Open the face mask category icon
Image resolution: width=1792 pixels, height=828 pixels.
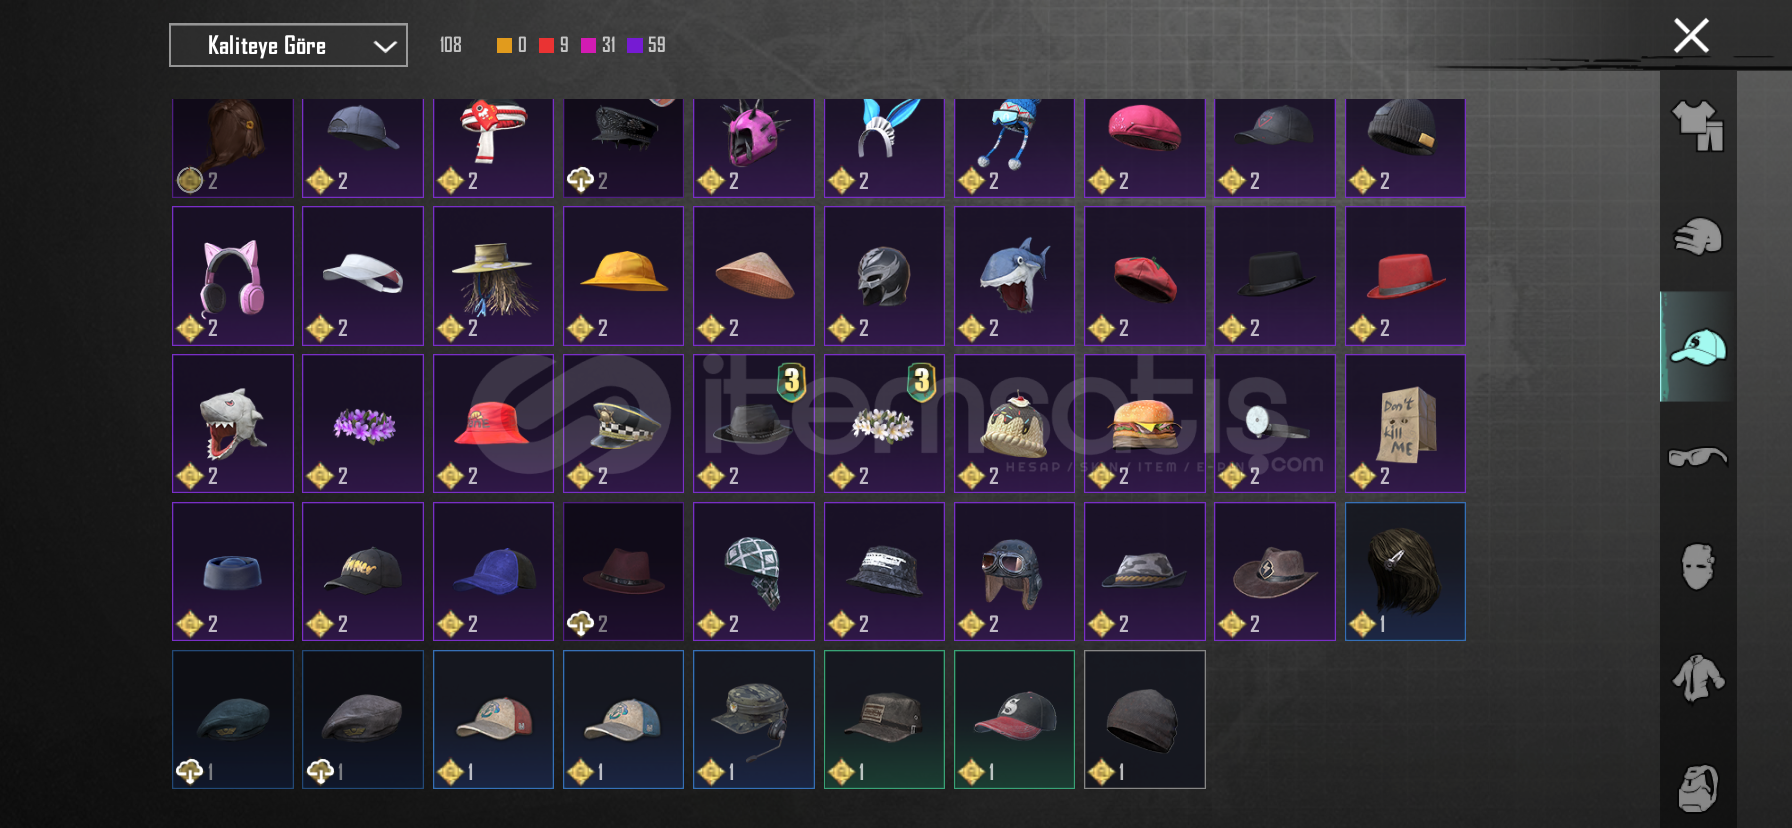pyautogui.click(x=1698, y=567)
